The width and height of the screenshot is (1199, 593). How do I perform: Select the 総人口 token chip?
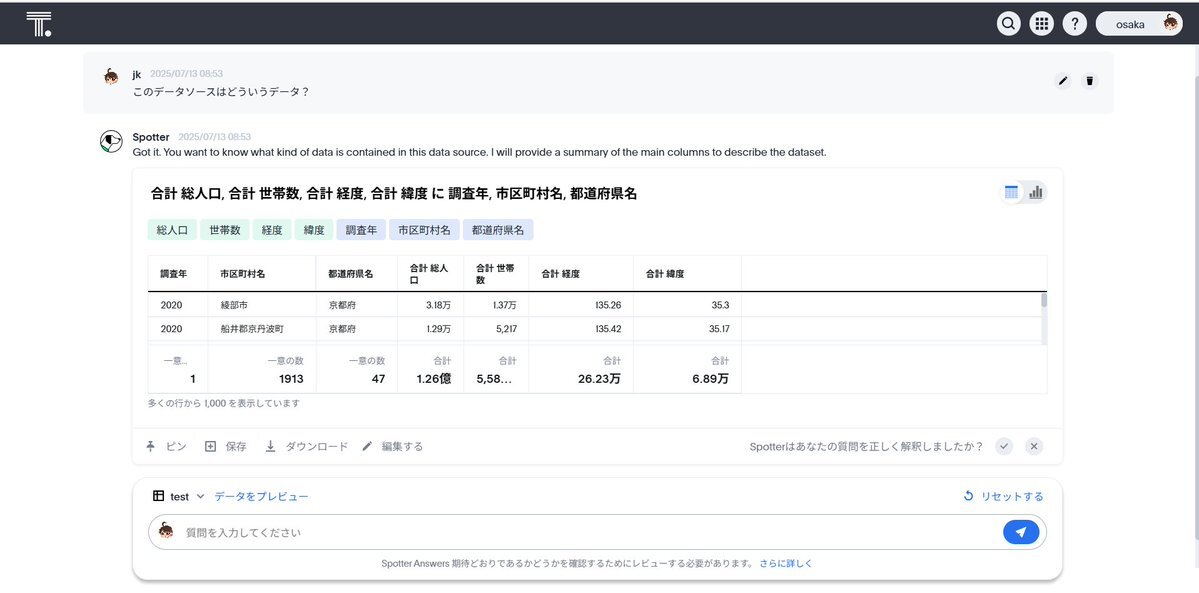tap(172, 230)
